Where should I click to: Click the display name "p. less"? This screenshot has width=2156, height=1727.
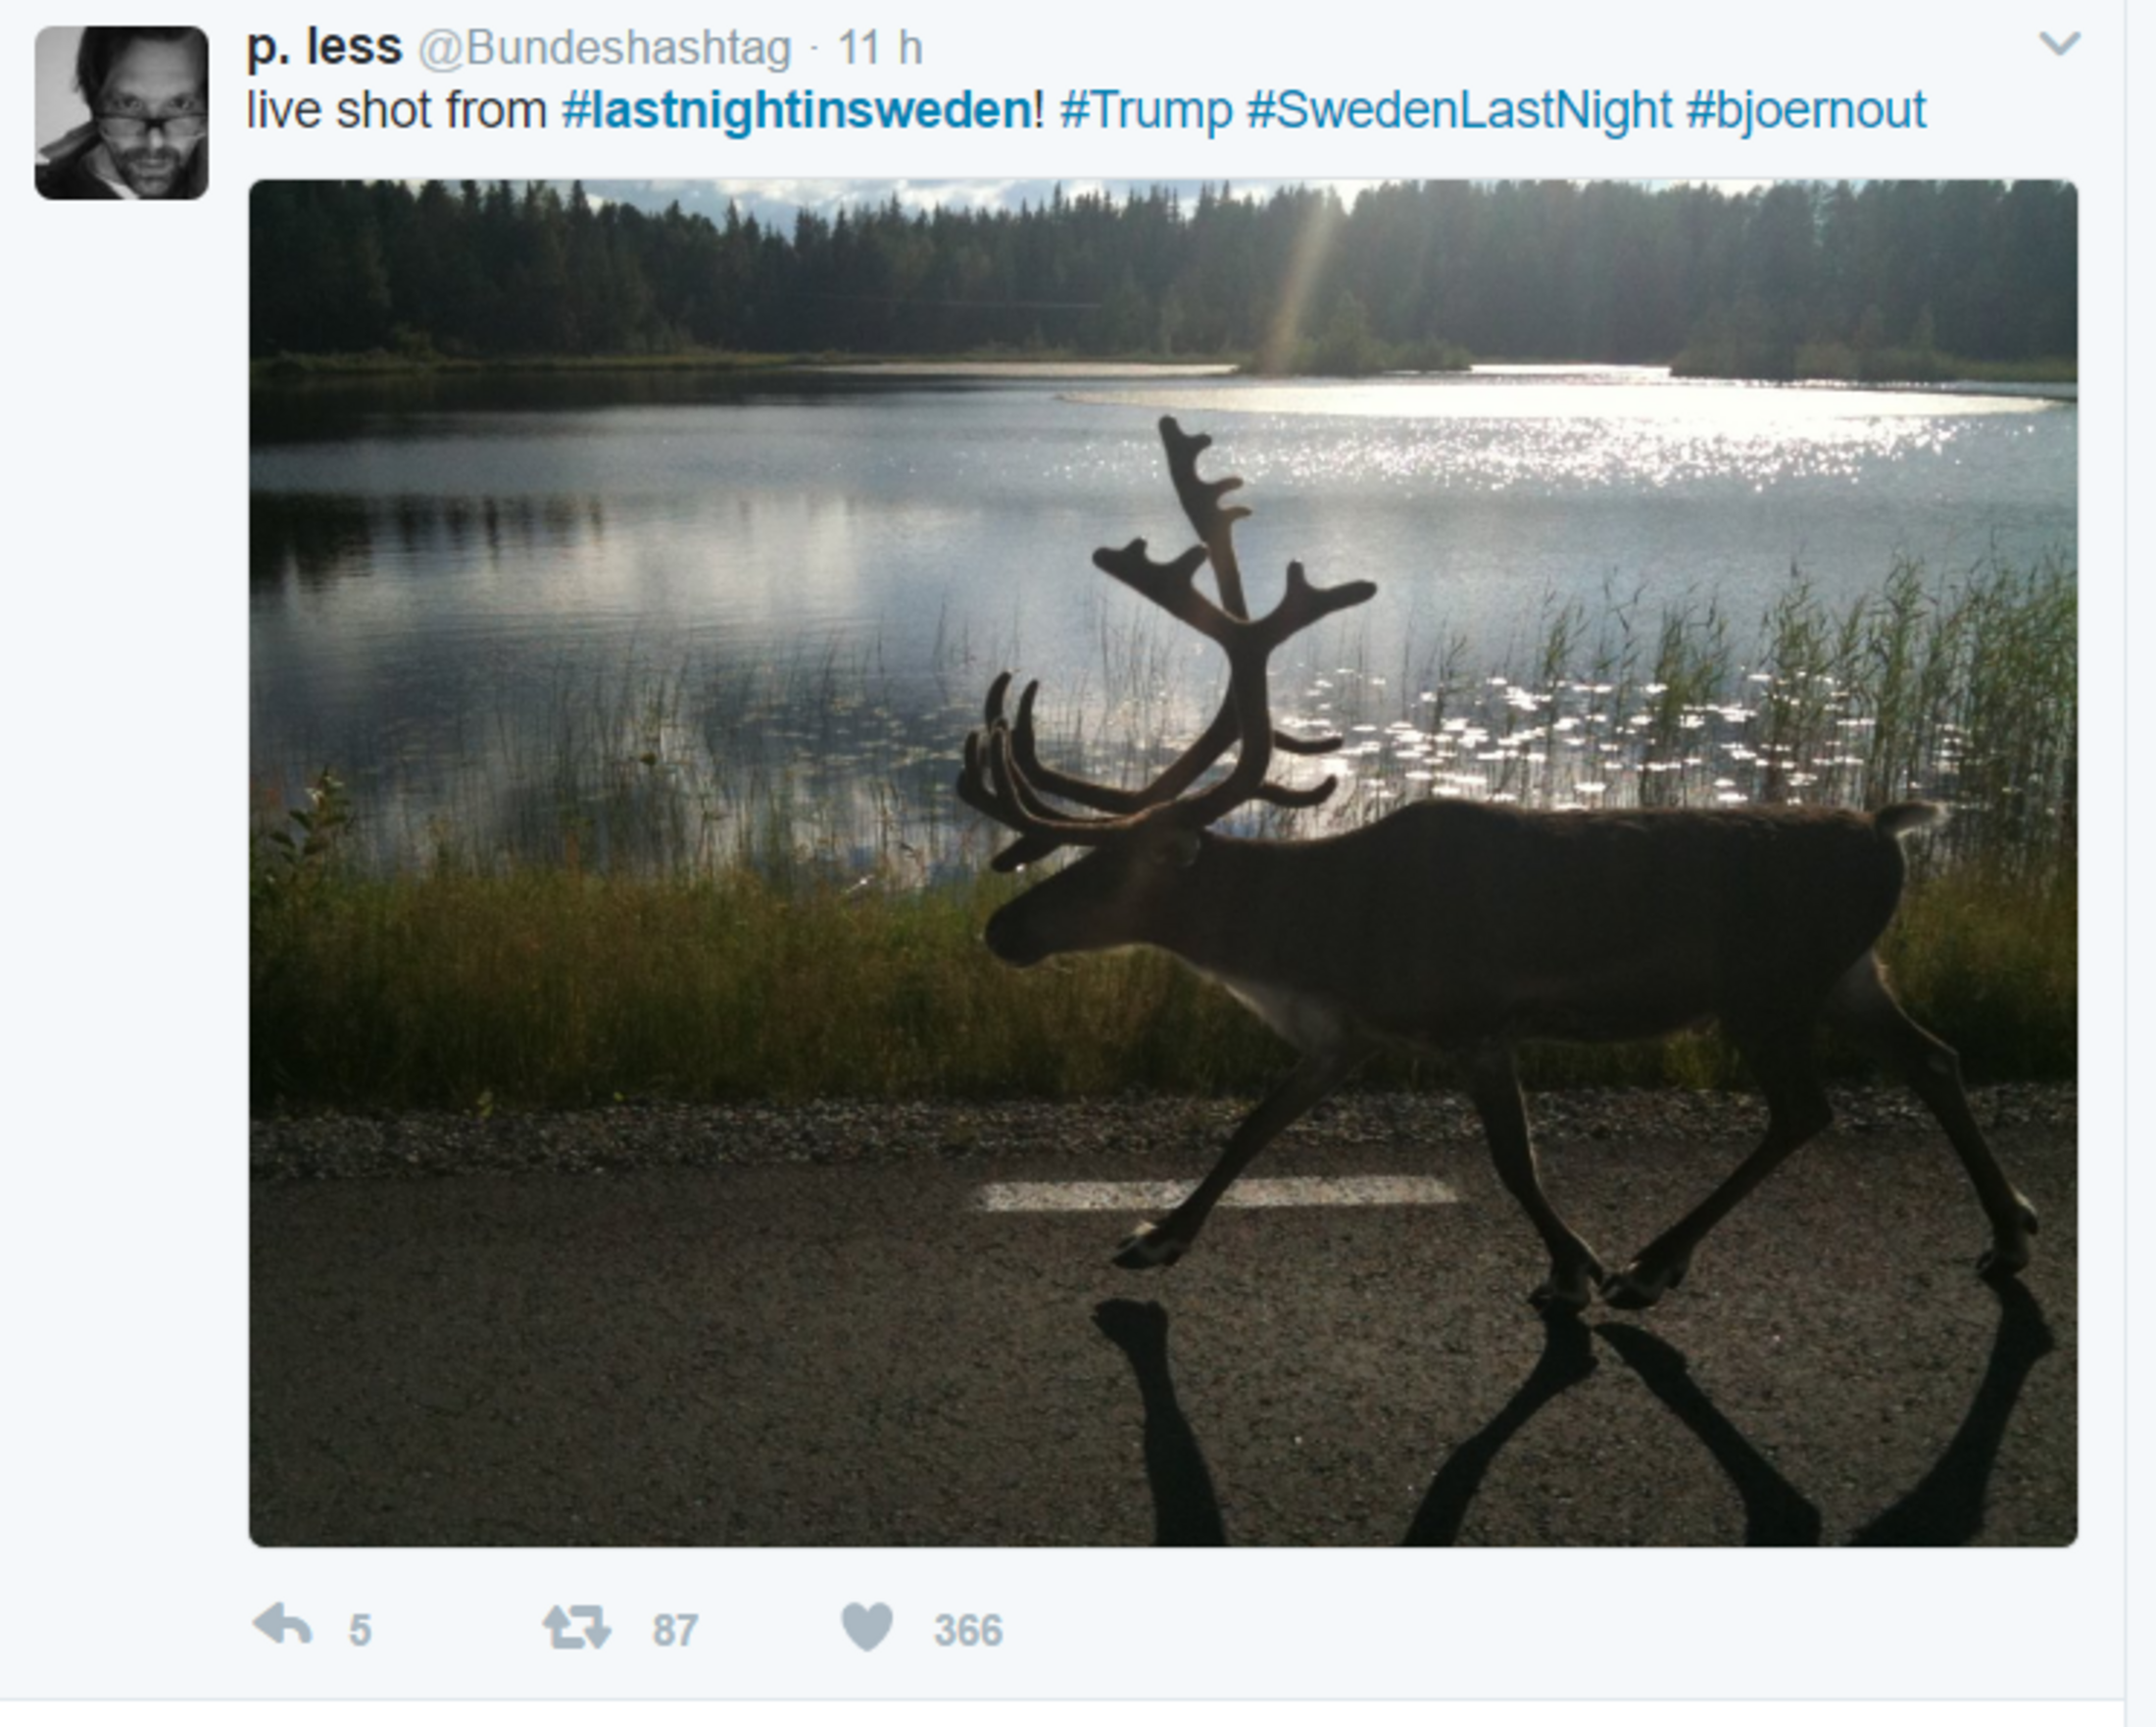[324, 47]
